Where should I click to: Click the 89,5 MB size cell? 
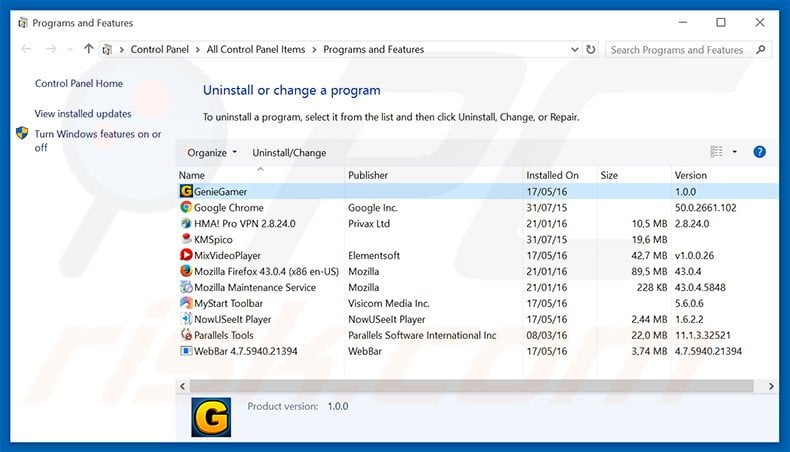click(x=649, y=272)
